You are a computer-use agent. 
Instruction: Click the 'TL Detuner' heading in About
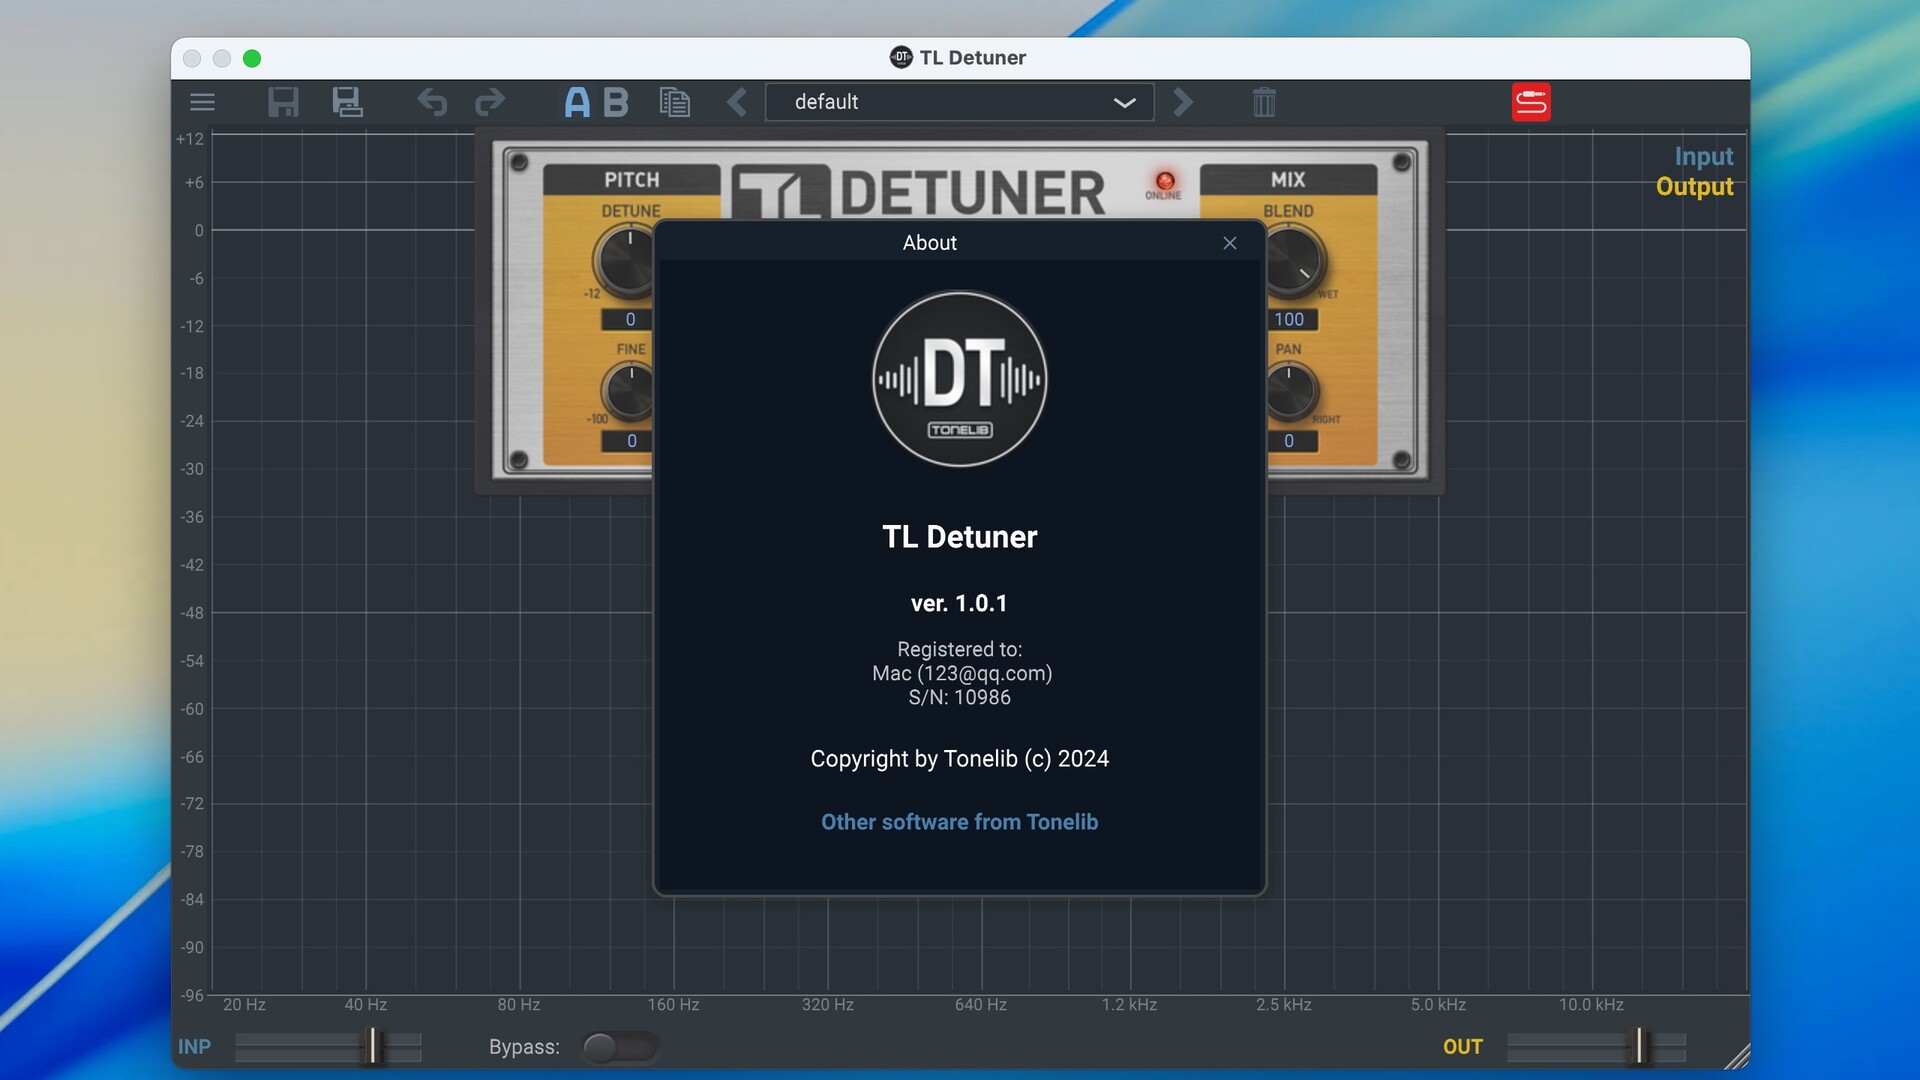[959, 537]
